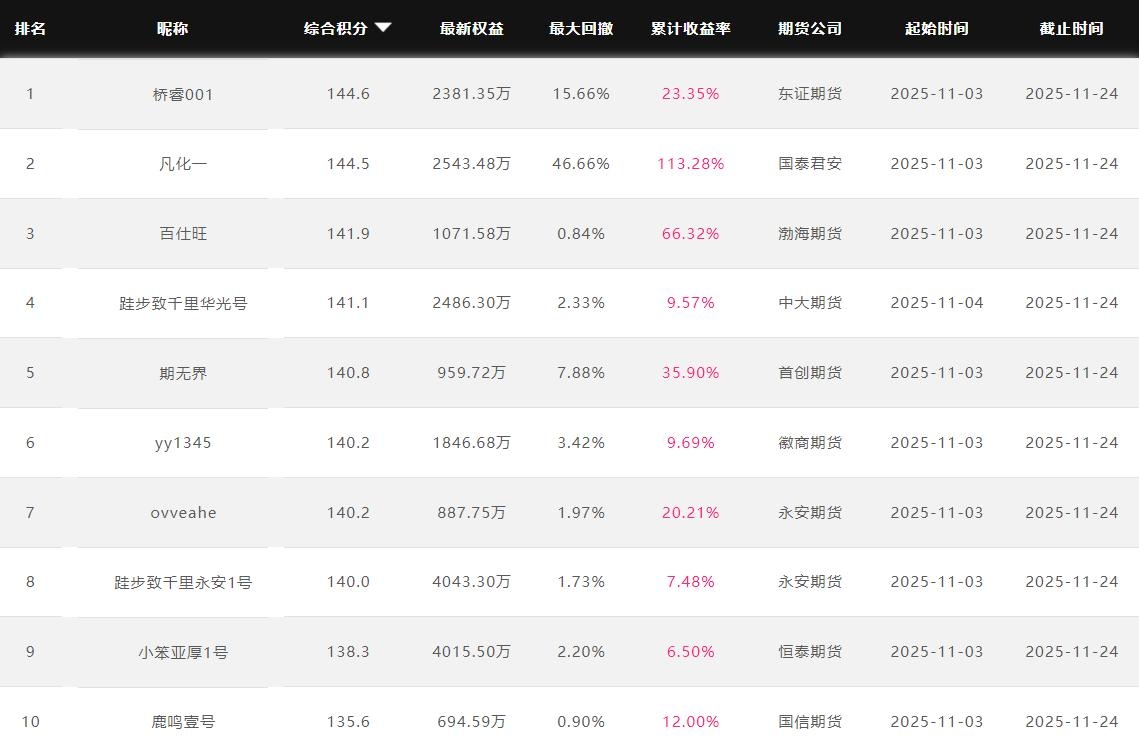
Task: Click the 累计收益率 column header
Action: point(690,28)
